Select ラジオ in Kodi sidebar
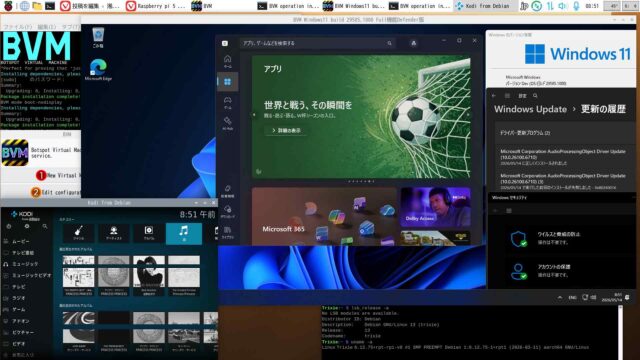Screen dimensions: 640x360 pos(19,298)
